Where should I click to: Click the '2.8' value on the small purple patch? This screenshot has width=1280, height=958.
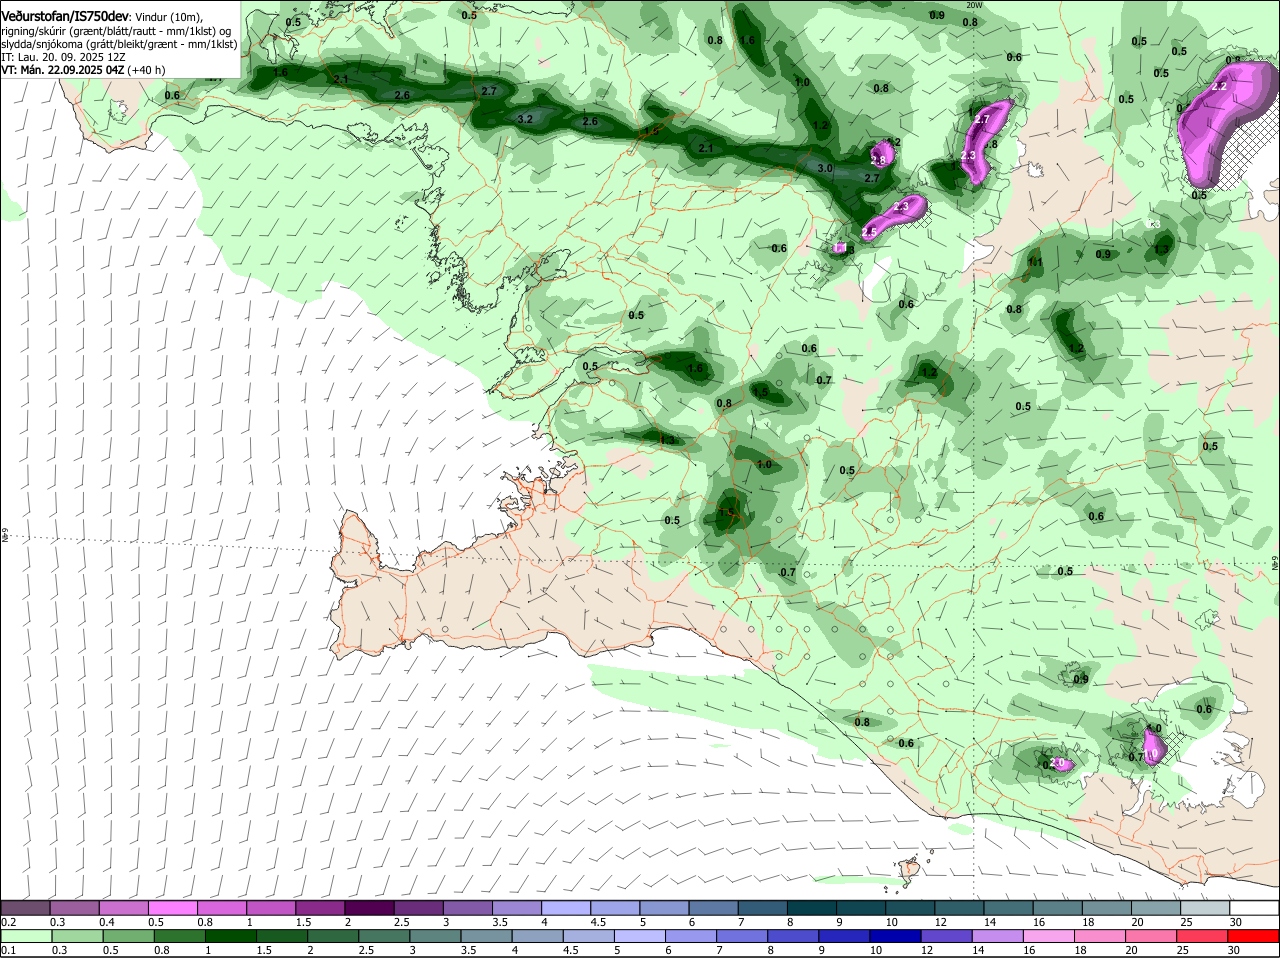pos(879,160)
